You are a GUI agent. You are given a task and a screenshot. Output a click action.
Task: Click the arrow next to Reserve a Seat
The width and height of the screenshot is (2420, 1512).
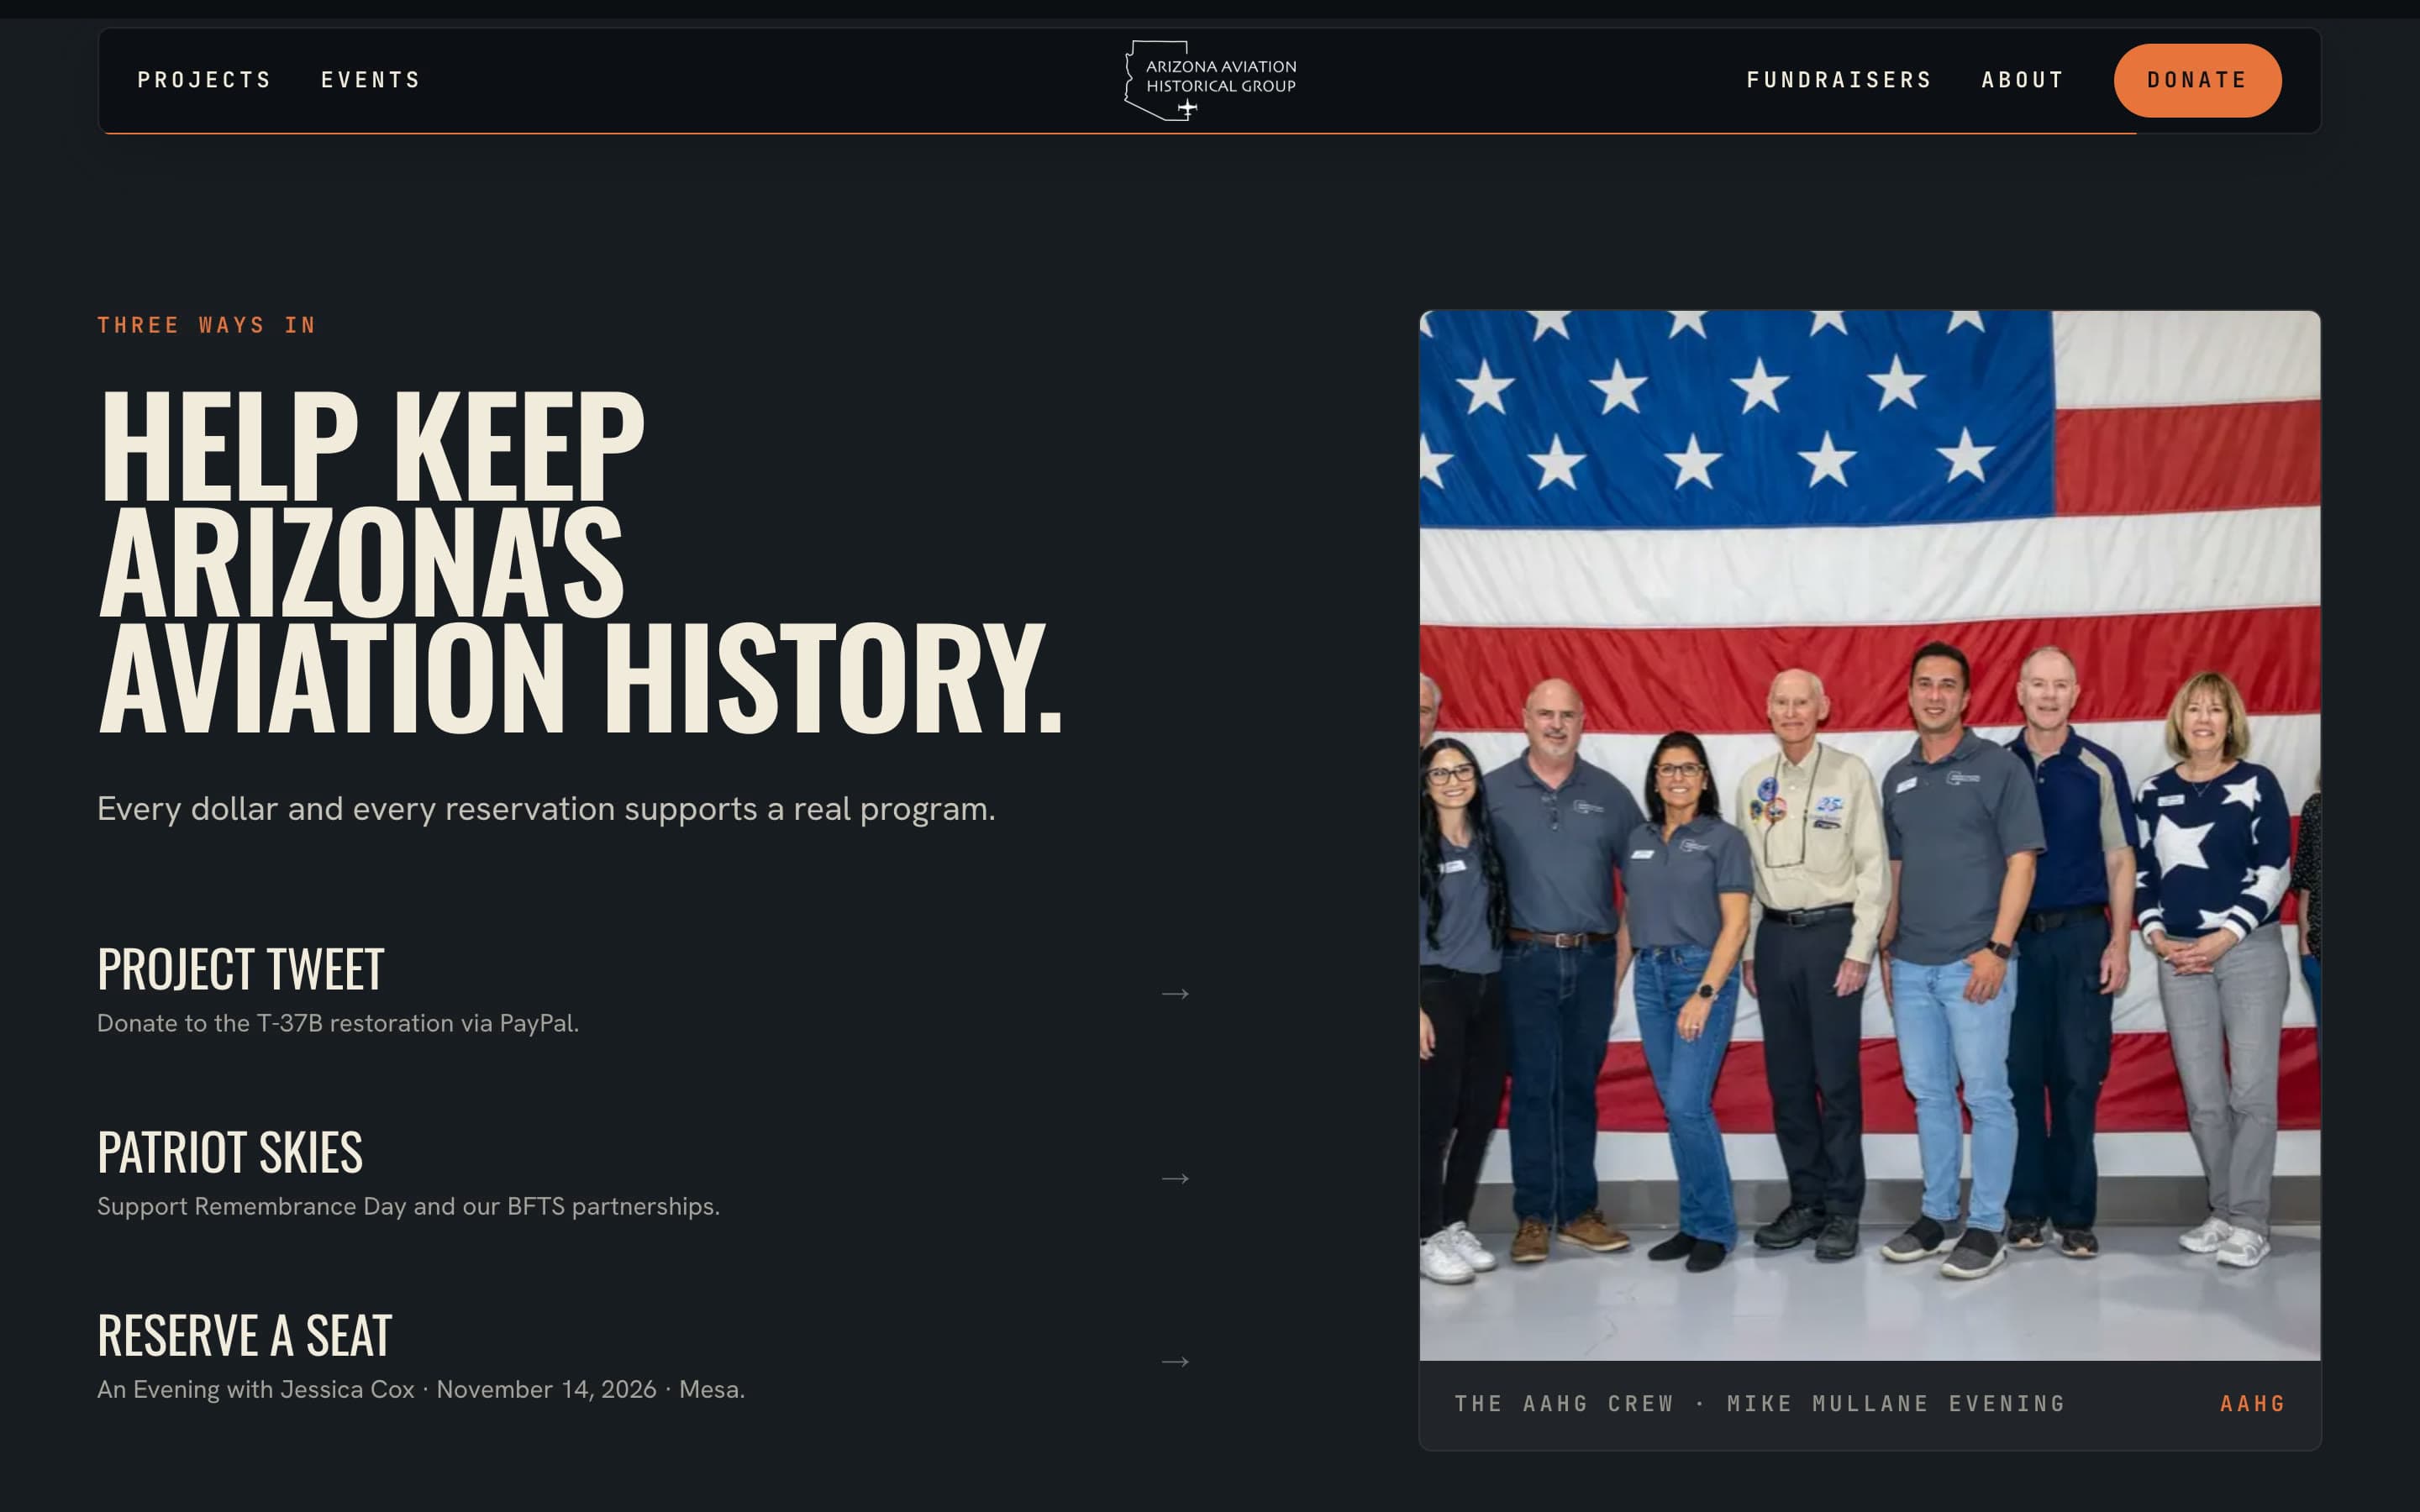pos(1175,1361)
